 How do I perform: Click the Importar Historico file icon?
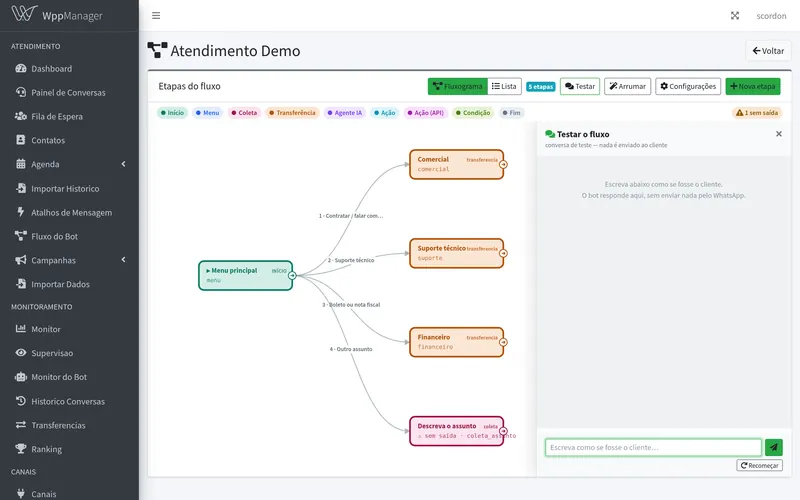[x=20, y=188]
